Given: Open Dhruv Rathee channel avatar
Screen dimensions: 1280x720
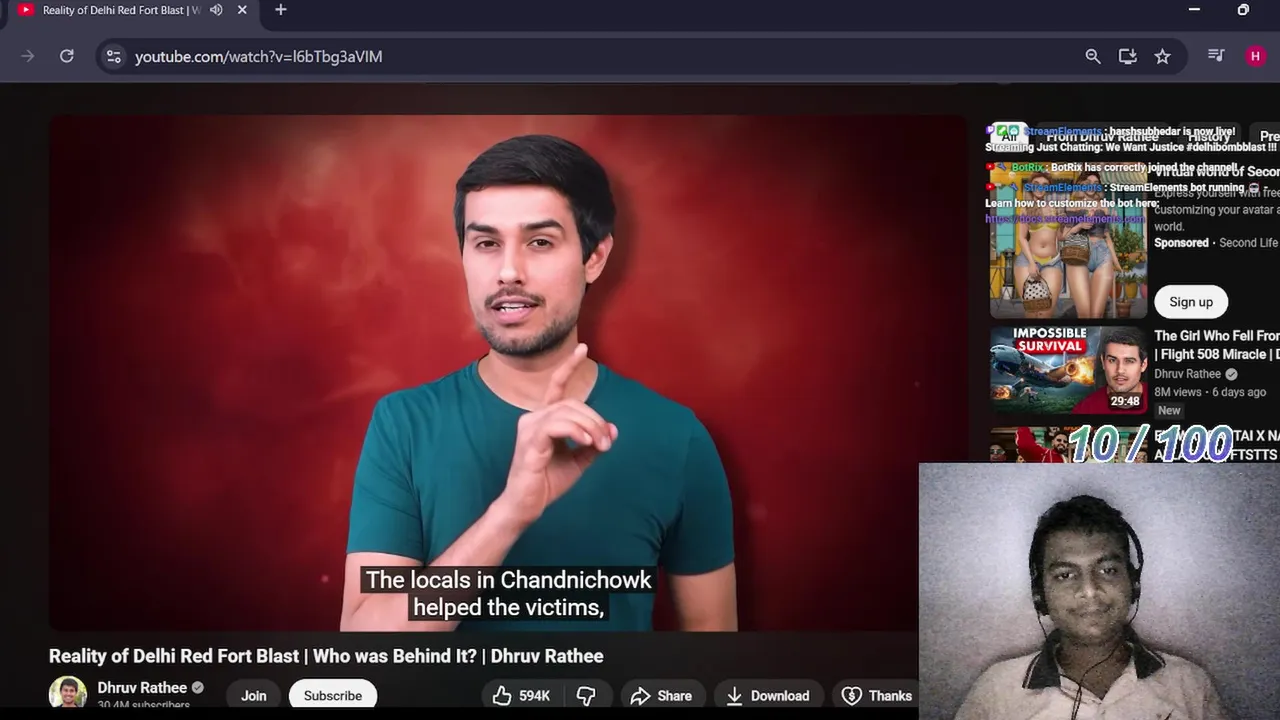Looking at the screenshot, I should [68, 693].
